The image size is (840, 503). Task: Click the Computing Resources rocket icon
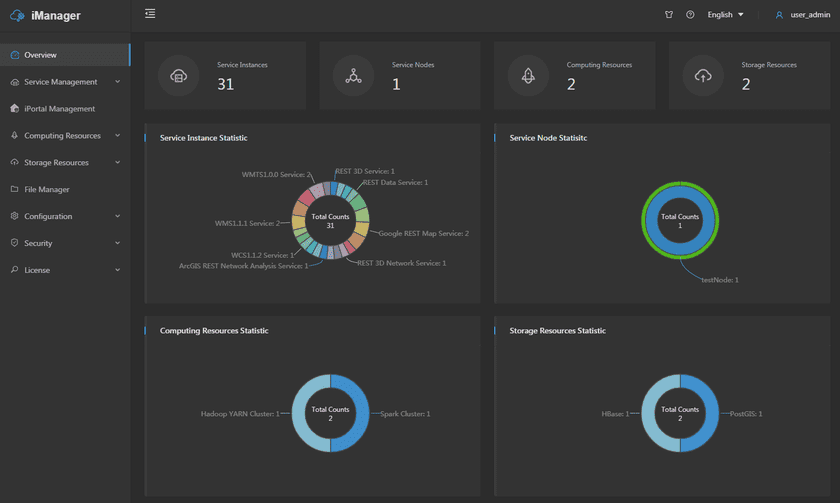(528, 76)
